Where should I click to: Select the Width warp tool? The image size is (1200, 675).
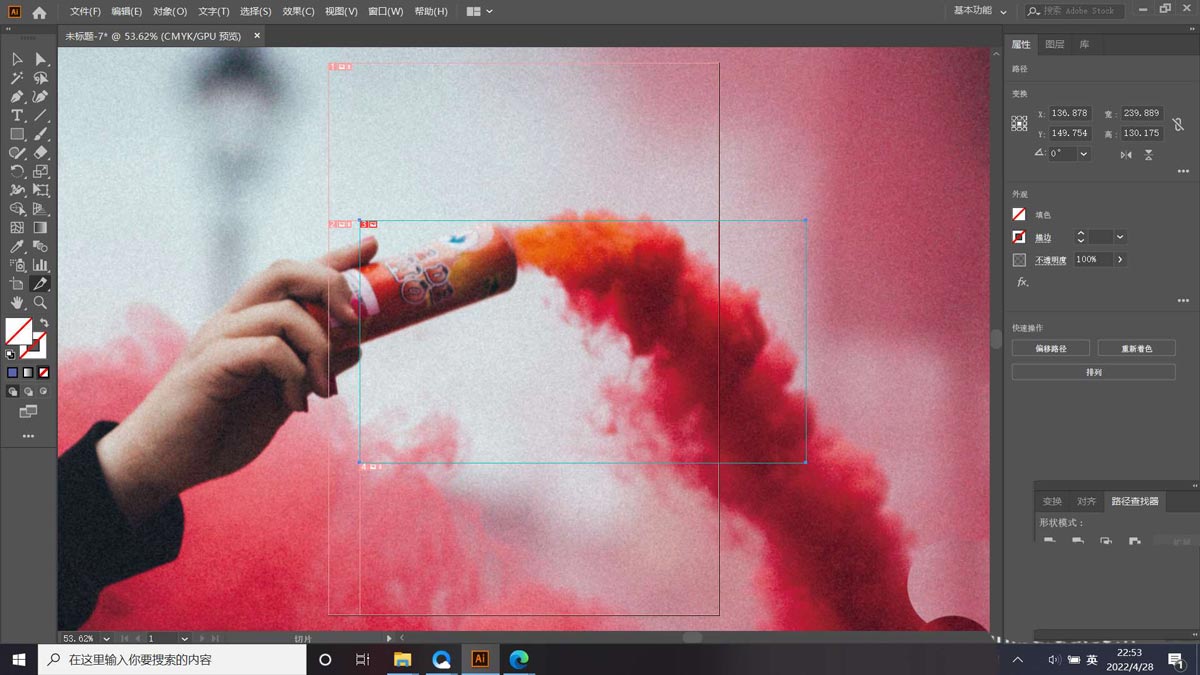tap(17, 190)
